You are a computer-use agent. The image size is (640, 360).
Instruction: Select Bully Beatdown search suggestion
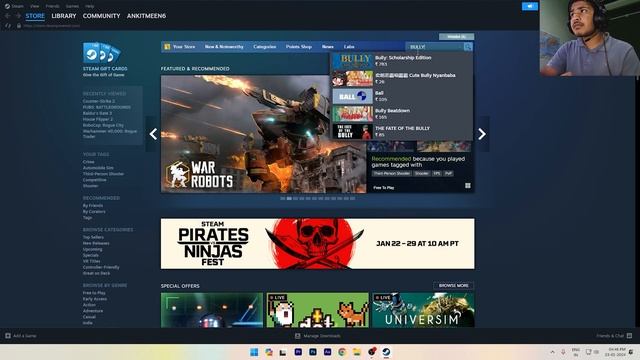tap(402, 114)
